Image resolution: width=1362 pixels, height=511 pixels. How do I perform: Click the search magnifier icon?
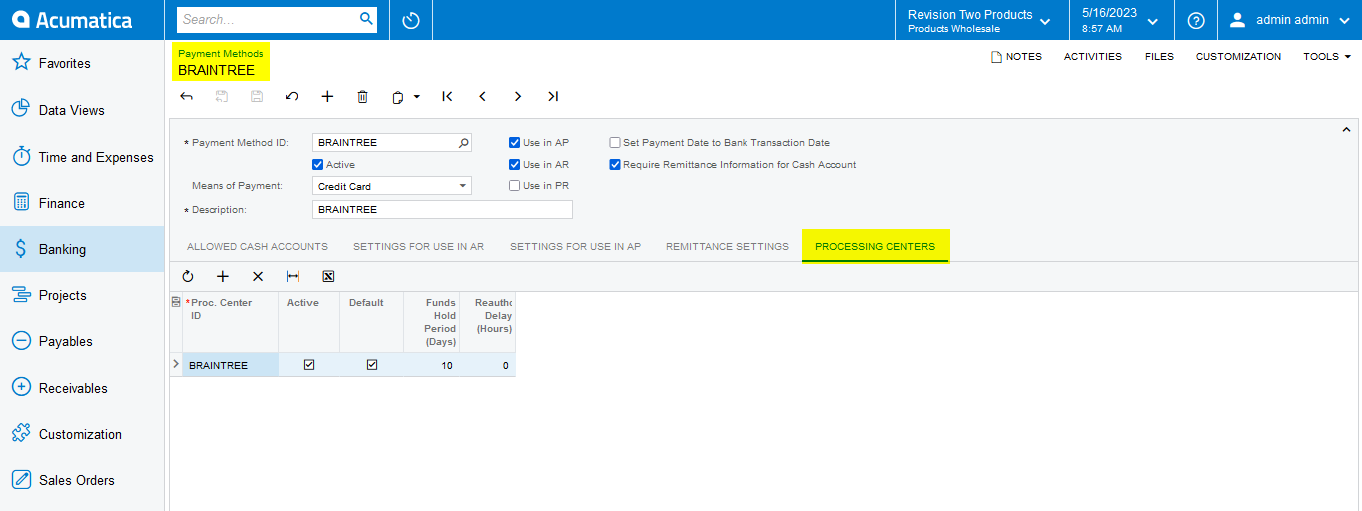[x=366, y=19]
